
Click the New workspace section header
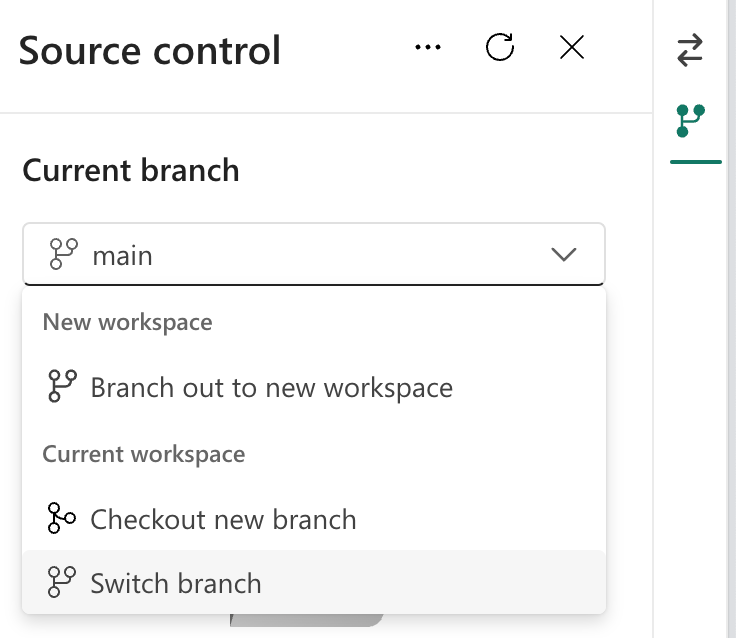coord(127,322)
